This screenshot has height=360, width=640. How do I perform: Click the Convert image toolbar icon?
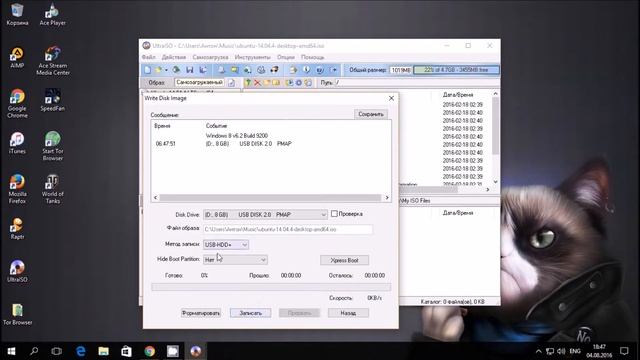click(x=247, y=70)
